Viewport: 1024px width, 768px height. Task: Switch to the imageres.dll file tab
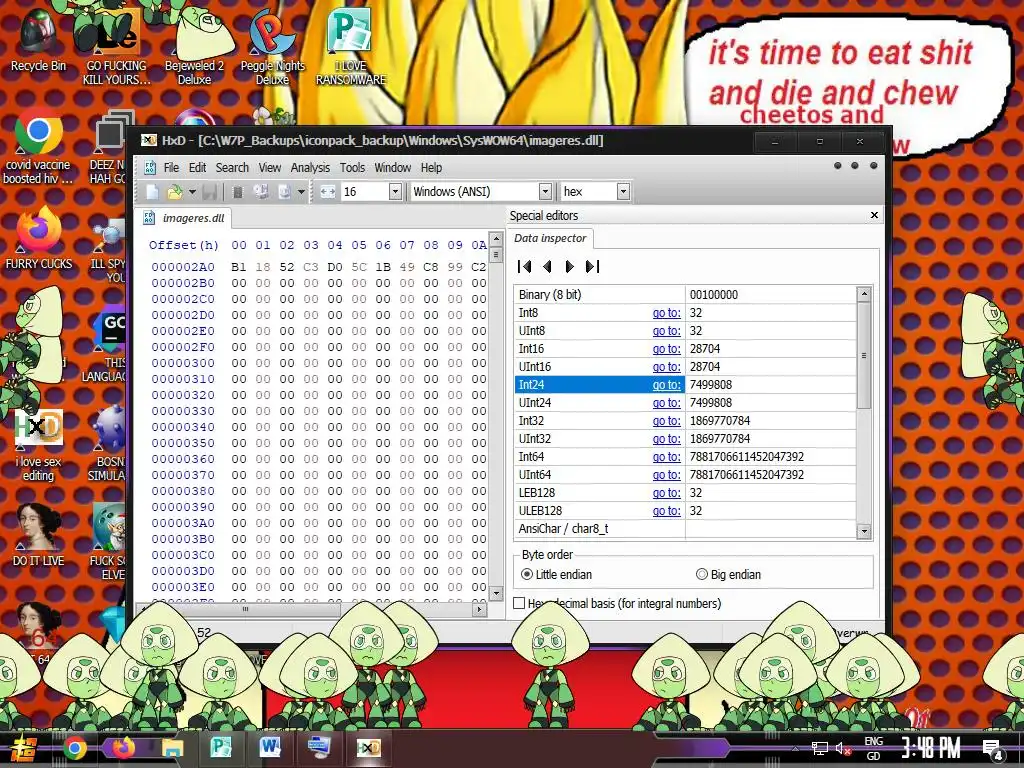[184, 218]
